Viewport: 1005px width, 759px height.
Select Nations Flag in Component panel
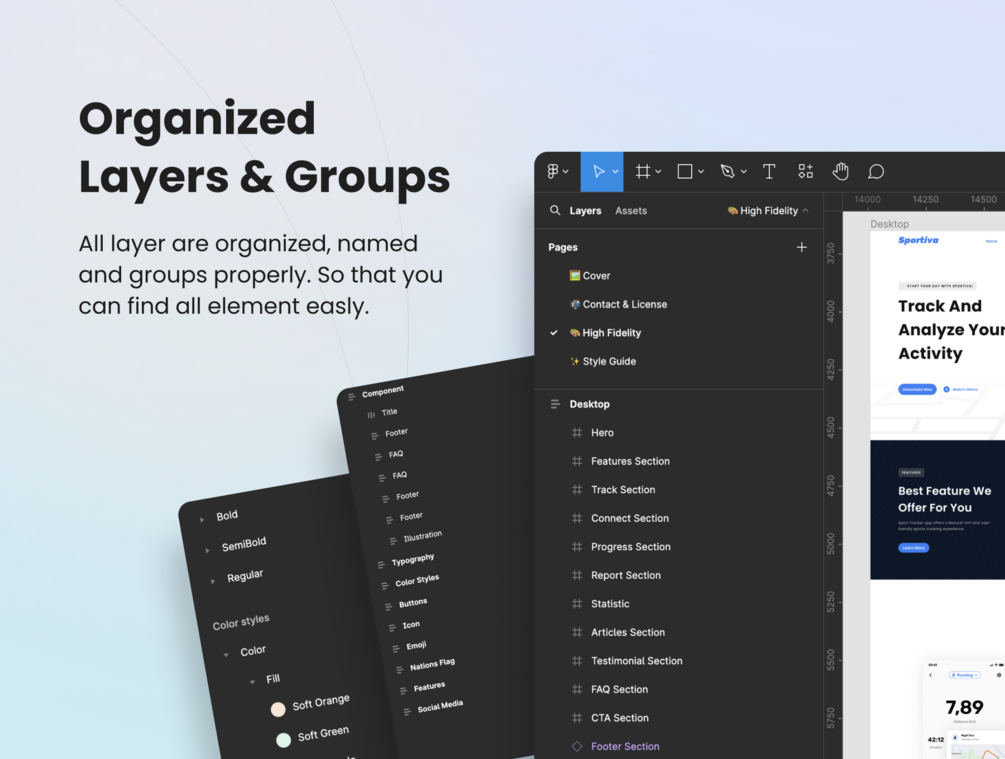click(x=433, y=664)
